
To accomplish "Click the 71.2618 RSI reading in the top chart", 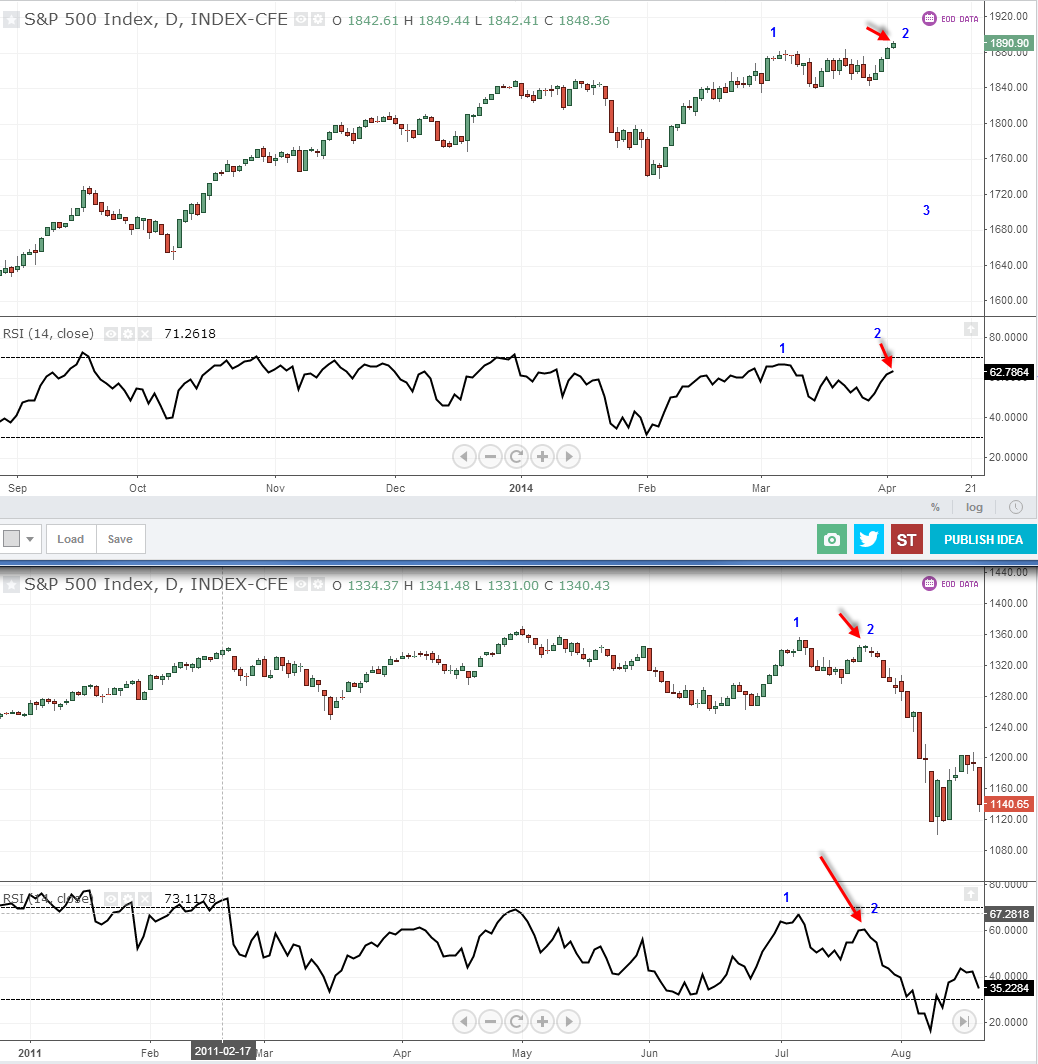I will 190,333.
